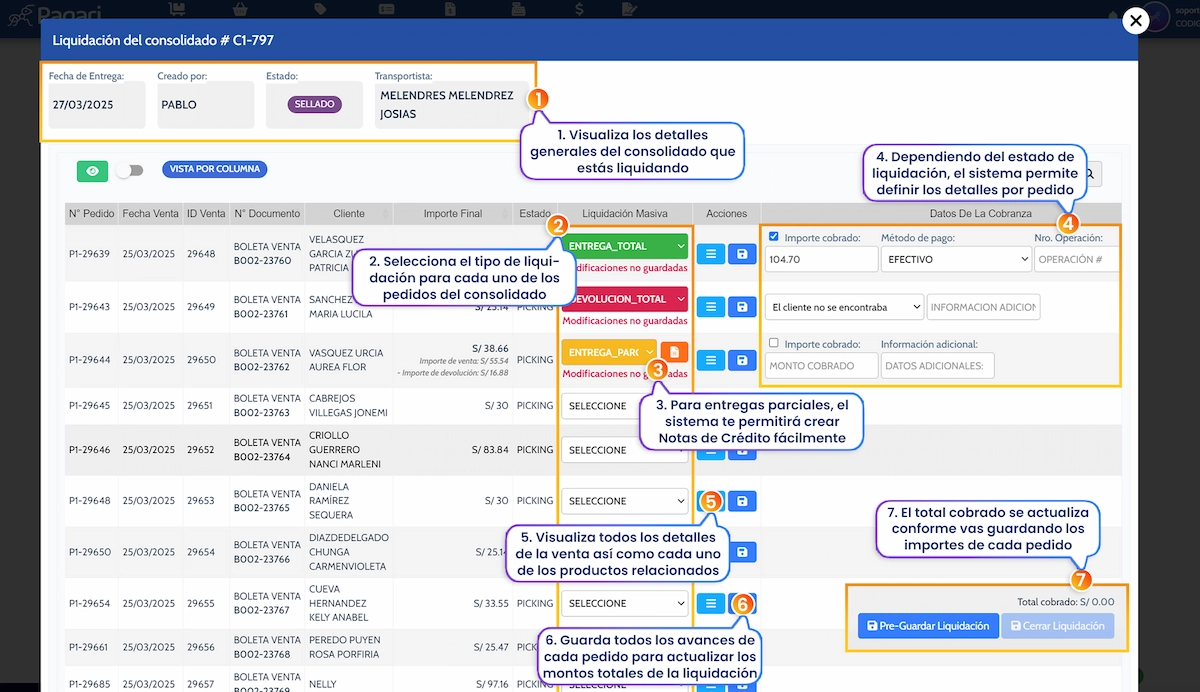Save order P1-29639 with the disk icon
The width and height of the screenshot is (1200, 692).
click(x=742, y=255)
